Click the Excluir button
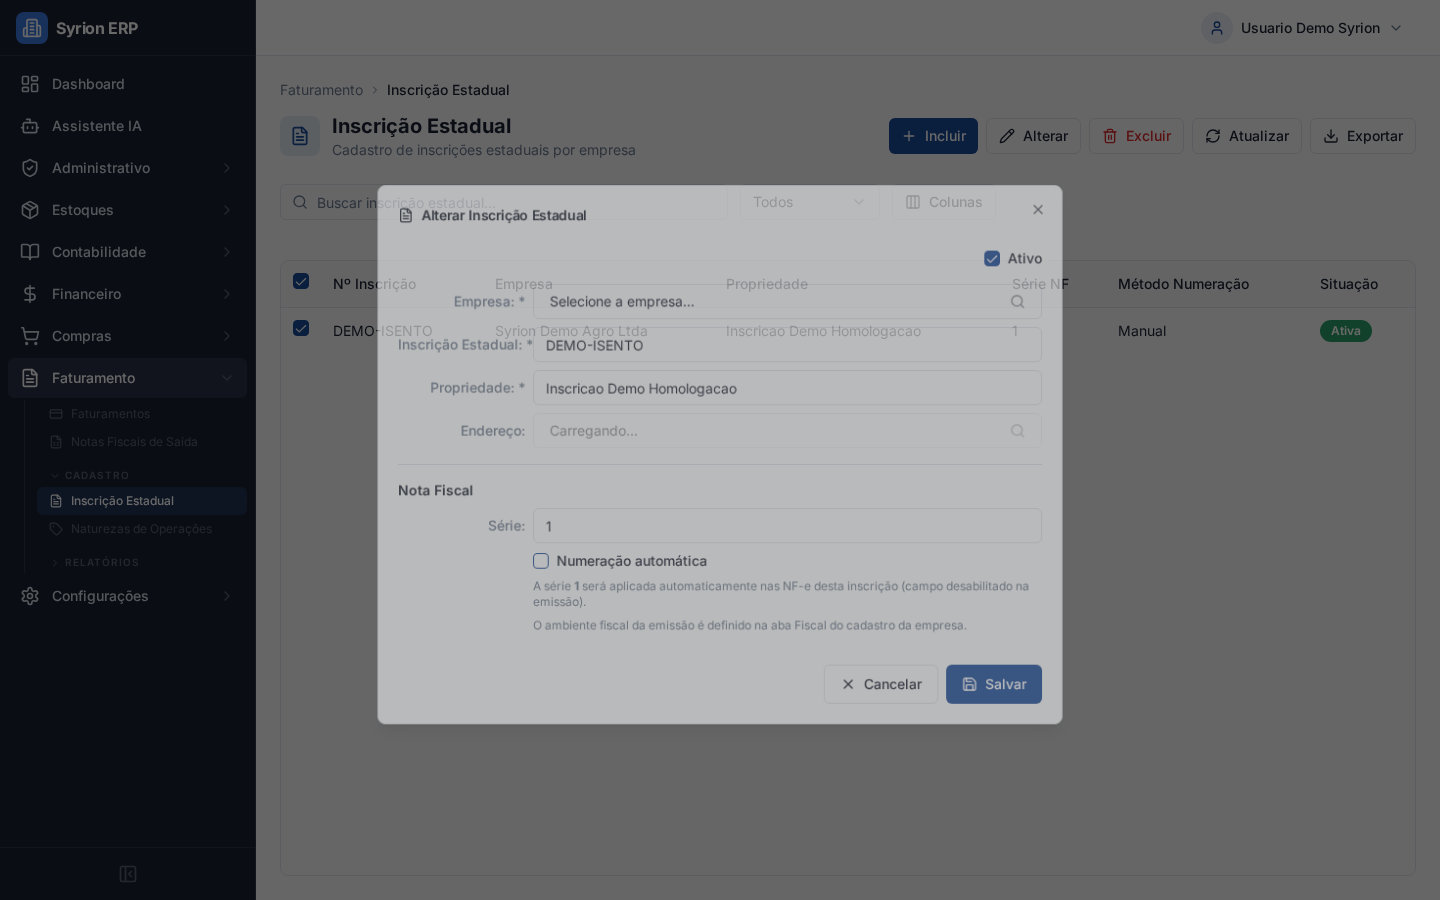This screenshot has width=1440, height=900. click(x=1136, y=136)
